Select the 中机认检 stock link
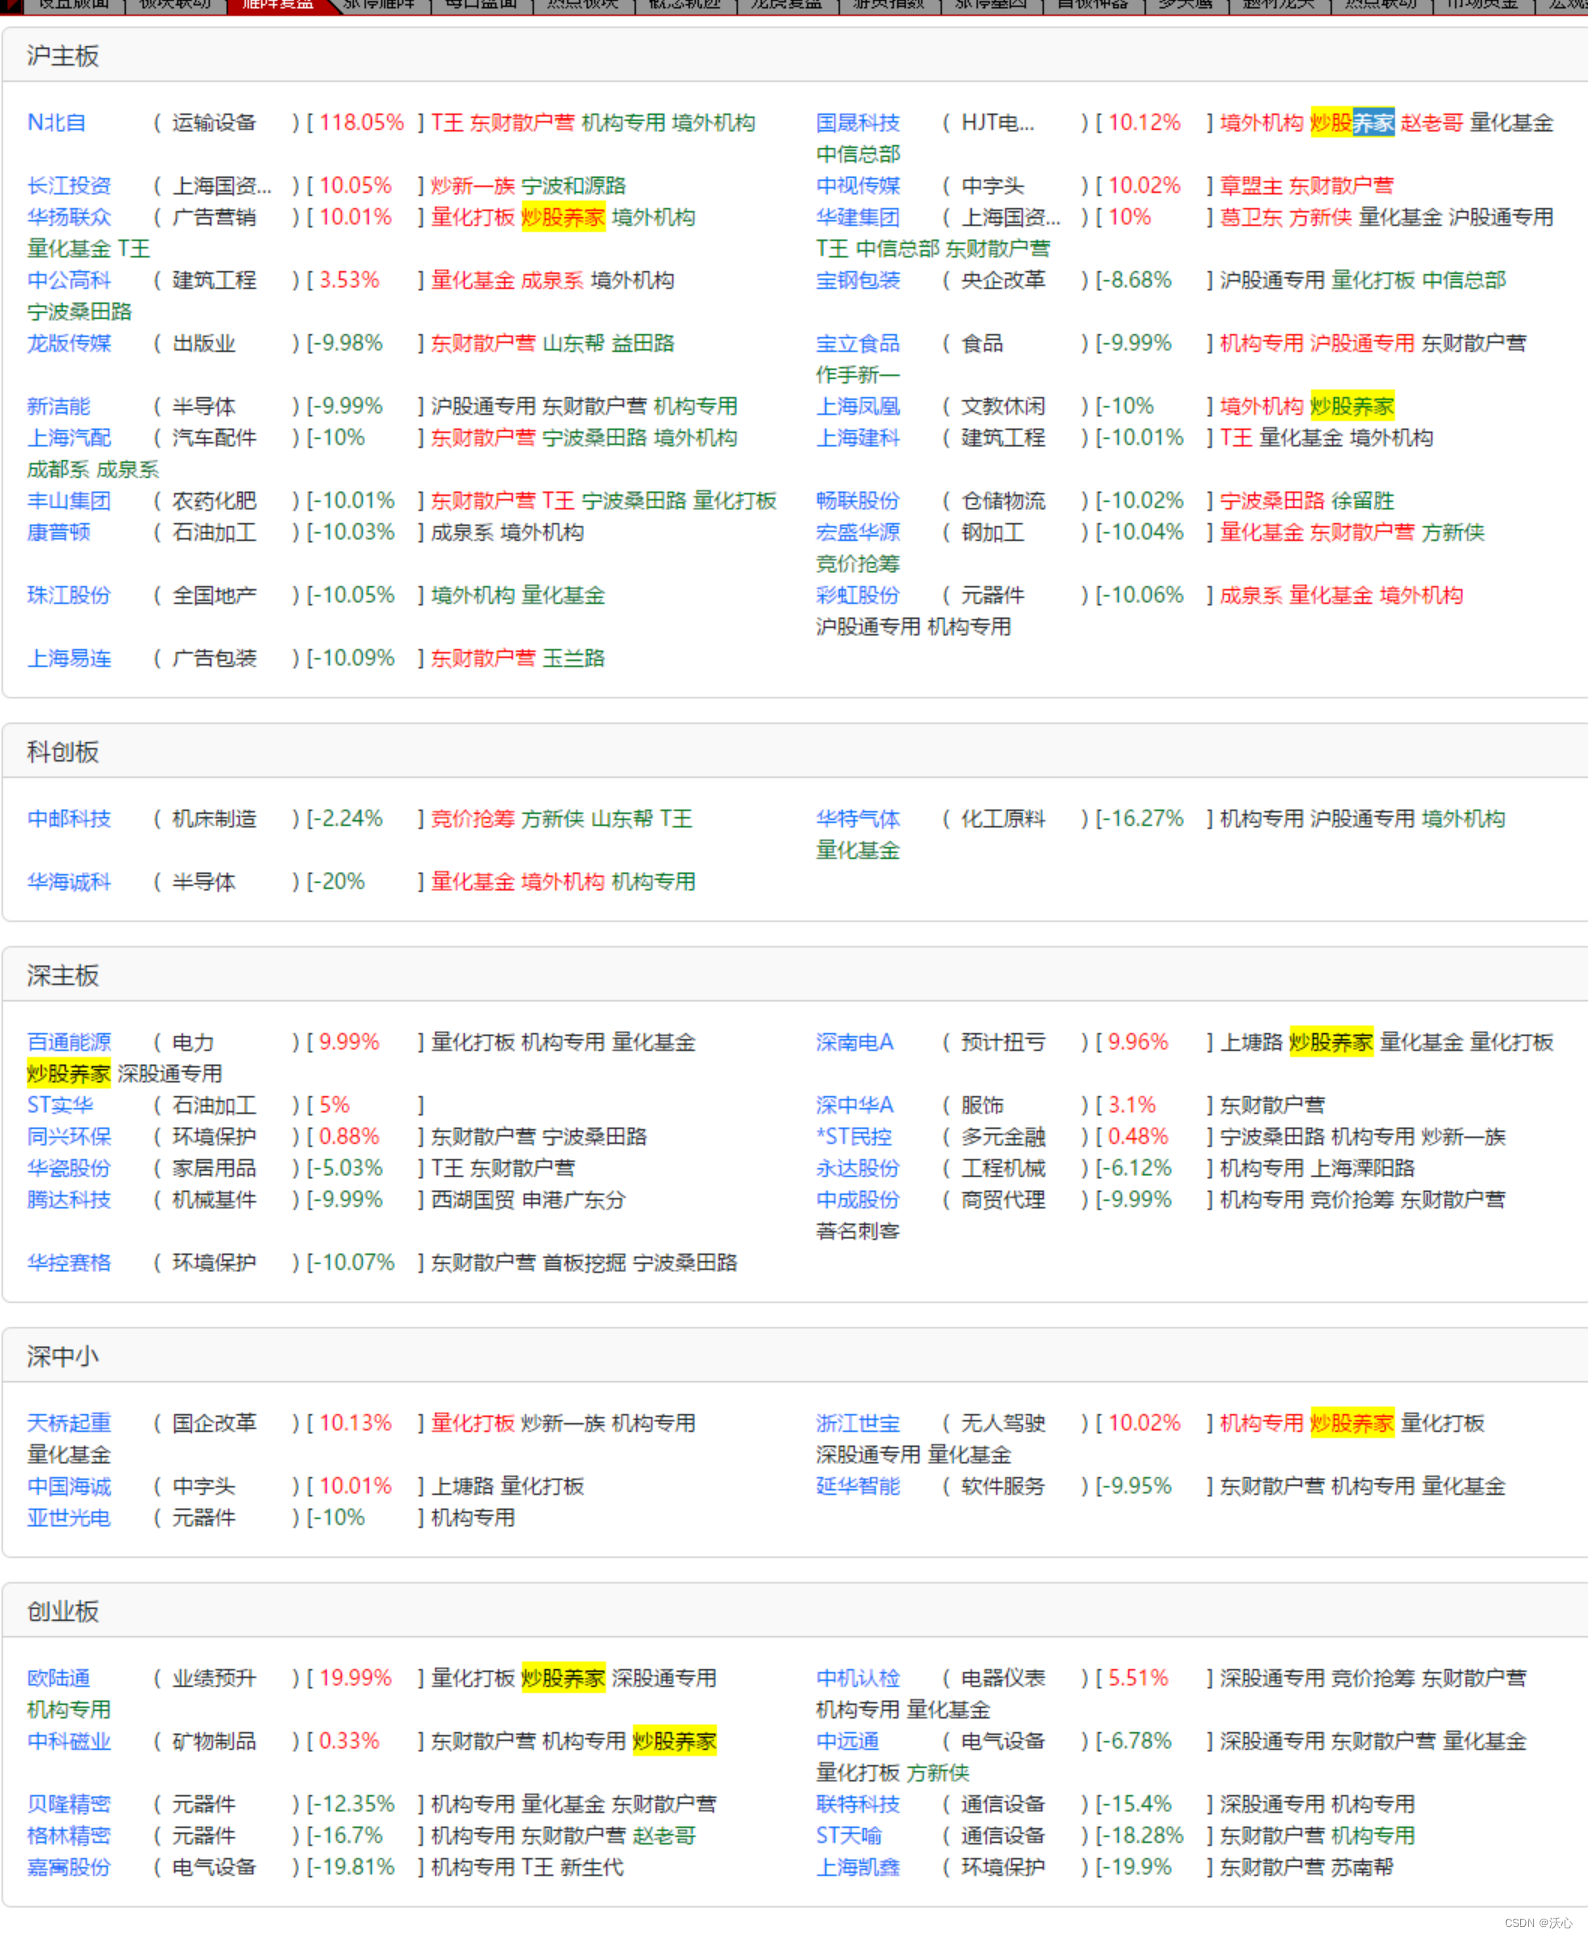 (x=858, y=1678)
